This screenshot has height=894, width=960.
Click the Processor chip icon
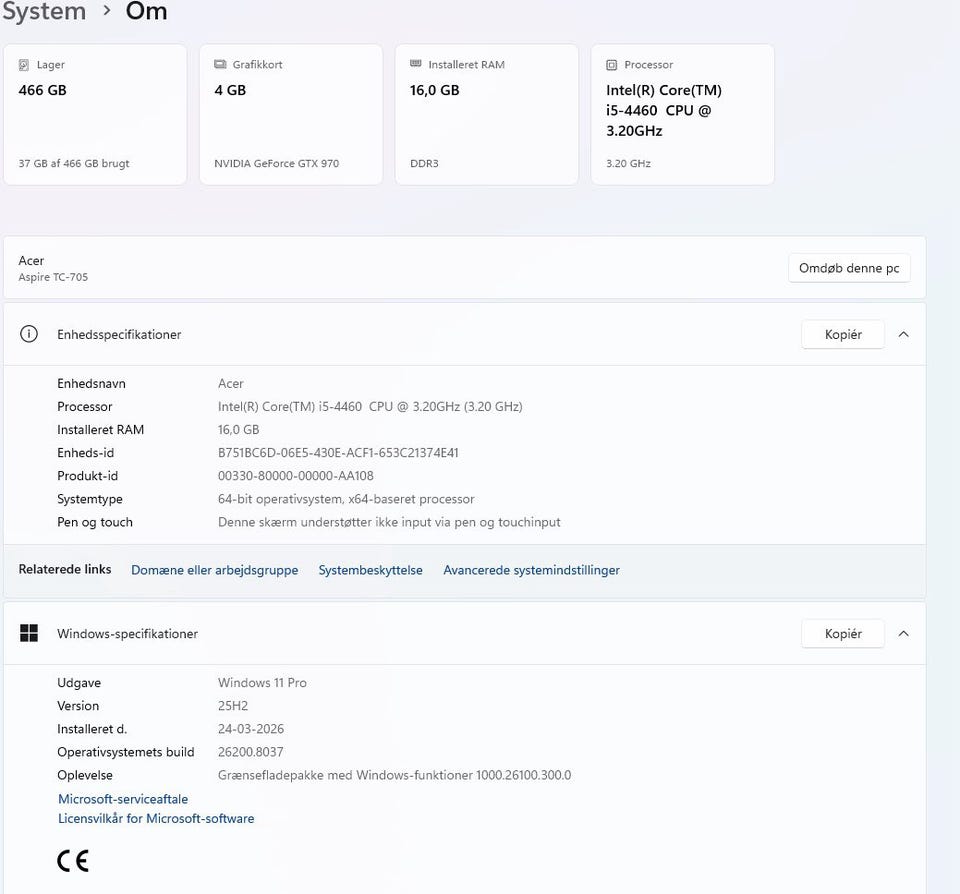pyautogui.click(x=612, y=65)
